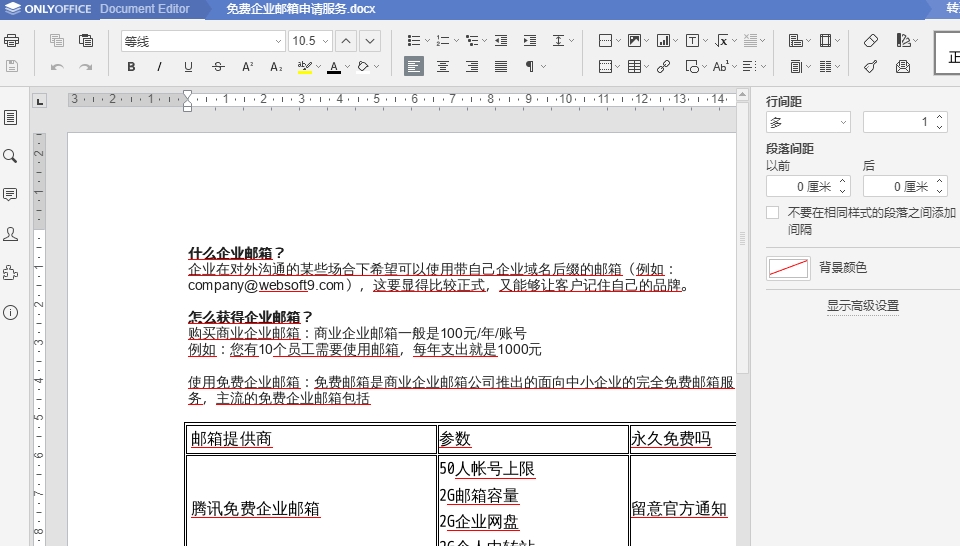Click 显示高级设置 link
Image resolution: width=960 pixels, height=546 pixels.
point(862,306)
